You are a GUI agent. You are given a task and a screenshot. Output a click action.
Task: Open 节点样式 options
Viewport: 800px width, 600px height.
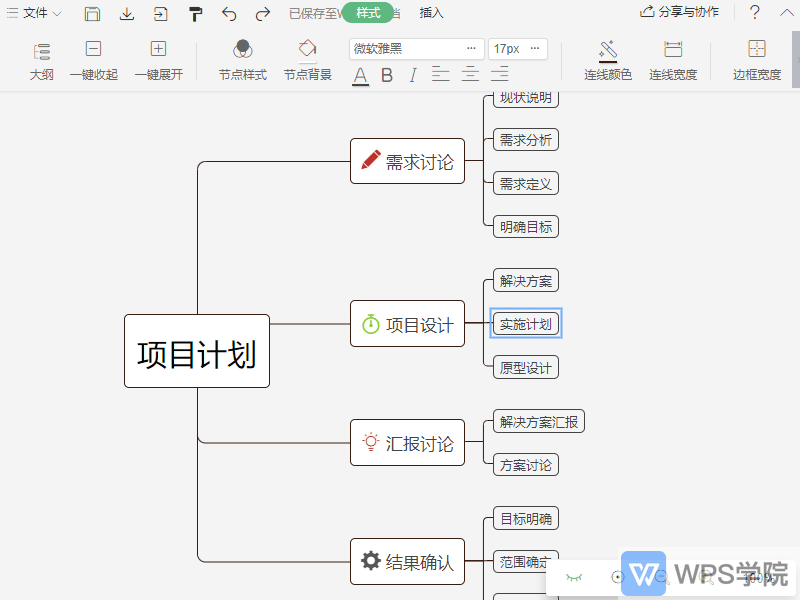[x=243, y=61]
